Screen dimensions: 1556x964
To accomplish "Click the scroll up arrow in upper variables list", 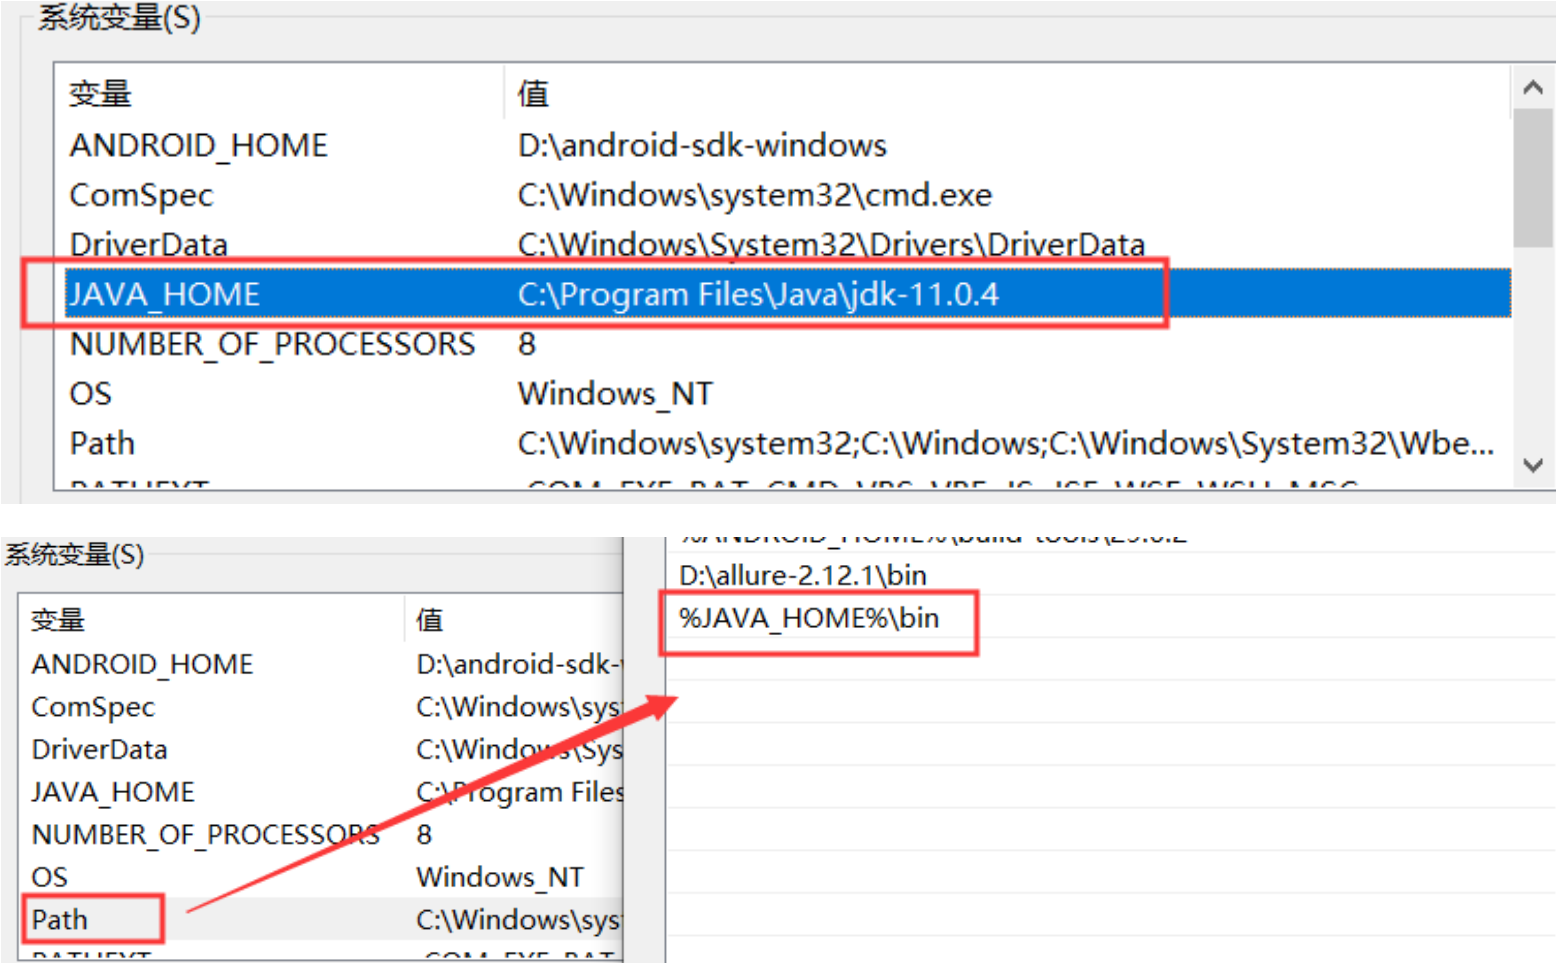I will [1532, 88].
